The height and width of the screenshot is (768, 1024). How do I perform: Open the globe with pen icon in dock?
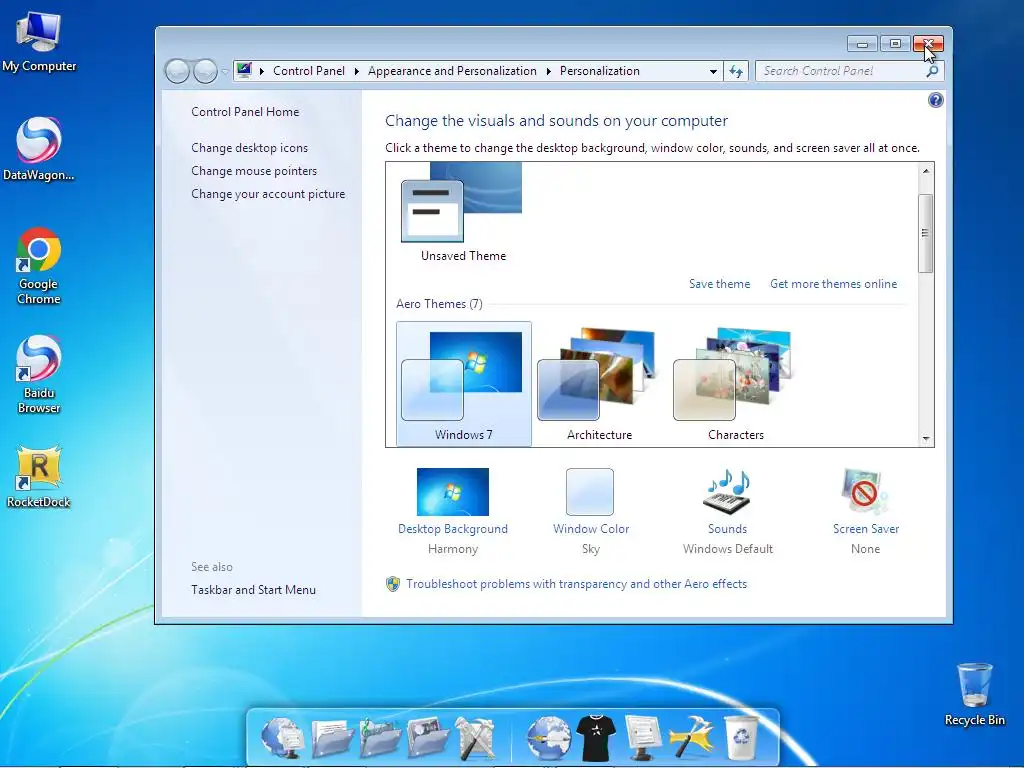pos(549,738)
